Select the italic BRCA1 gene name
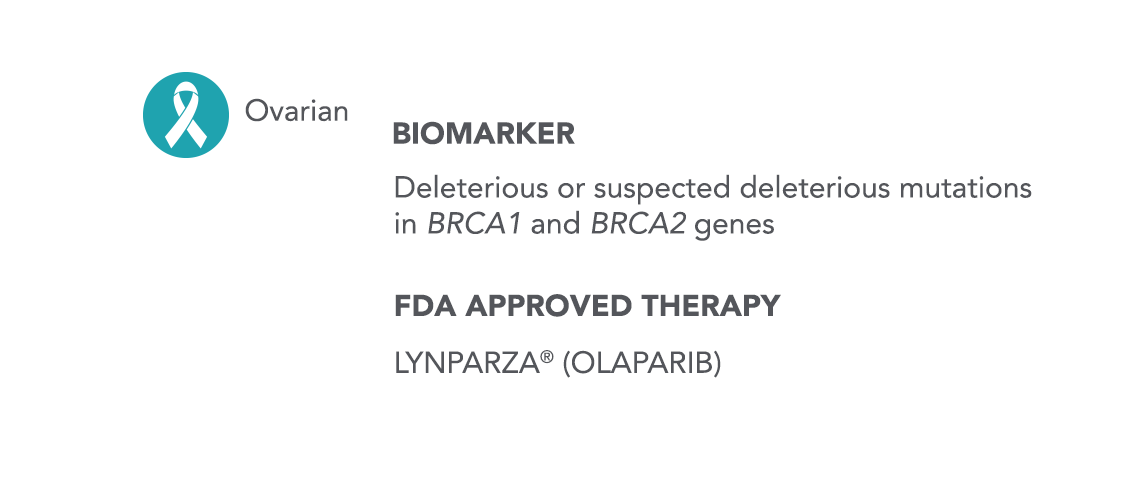The height and width of the screenshot is (500, 1140). 475,225
